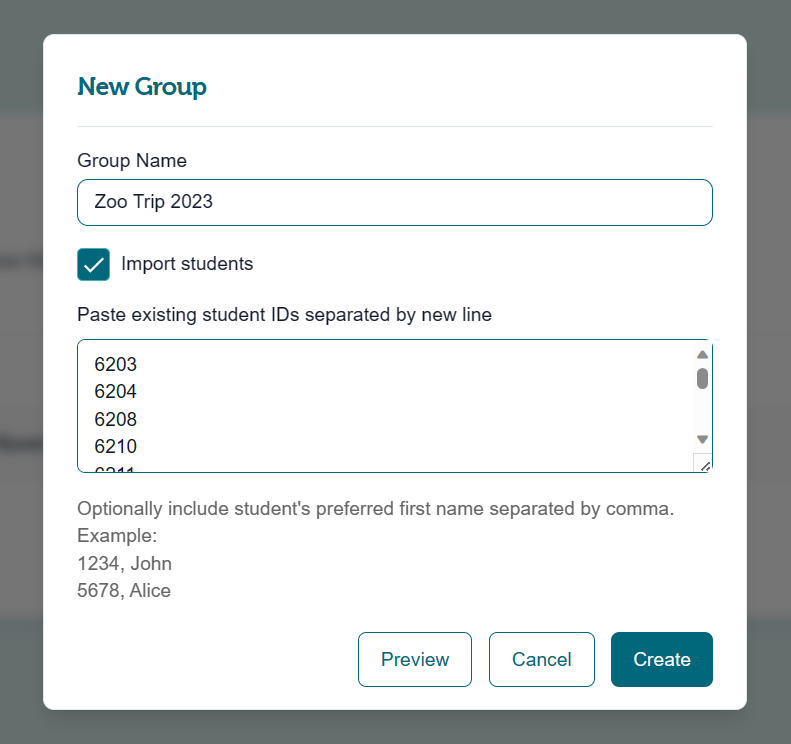The width and height of the screenshot is (791, 744).
Task: Click the Paste existing student IDs label
Action: click(284, 314)
